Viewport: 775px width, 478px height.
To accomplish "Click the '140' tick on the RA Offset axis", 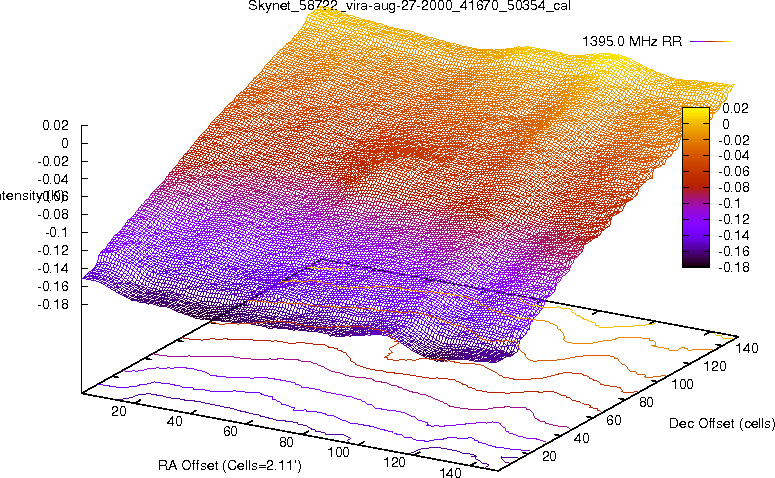I will pos(450,473).
